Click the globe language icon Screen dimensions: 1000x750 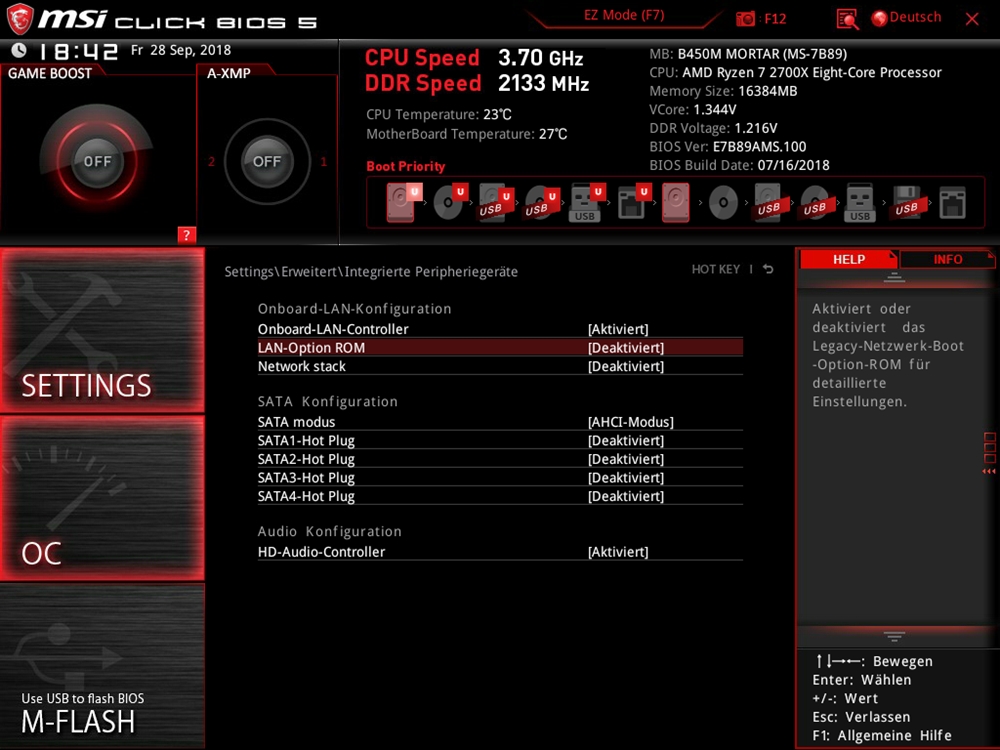click(x=879, y=18)
